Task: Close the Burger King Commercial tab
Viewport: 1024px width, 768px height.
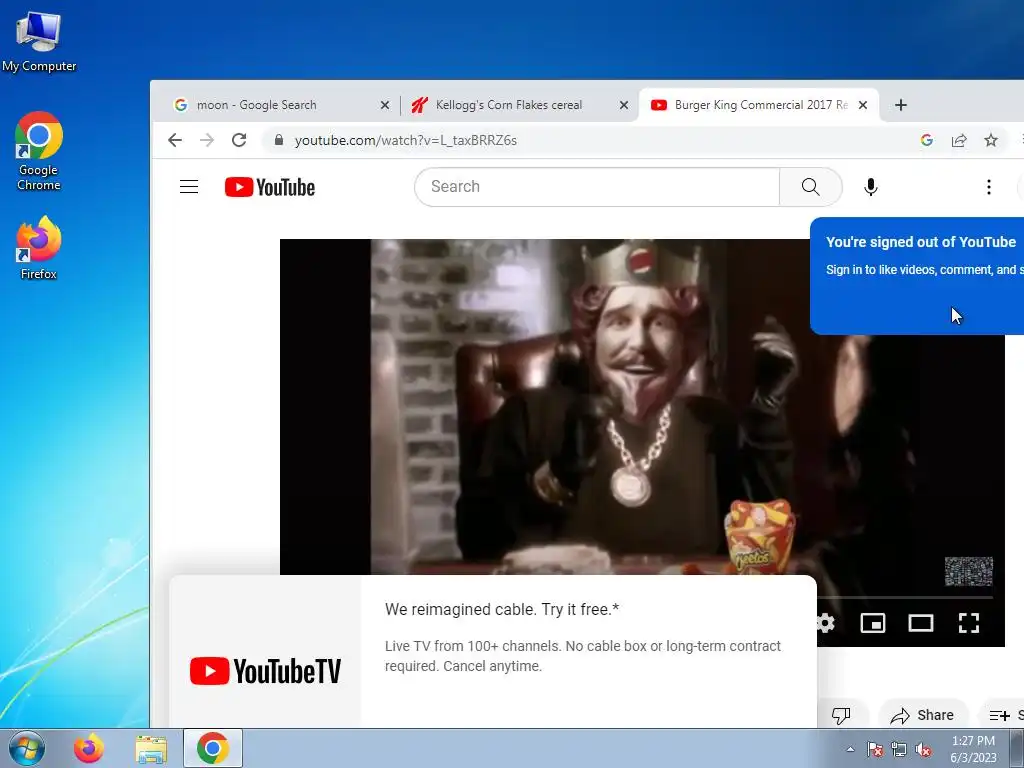Action: coord(863,105)
